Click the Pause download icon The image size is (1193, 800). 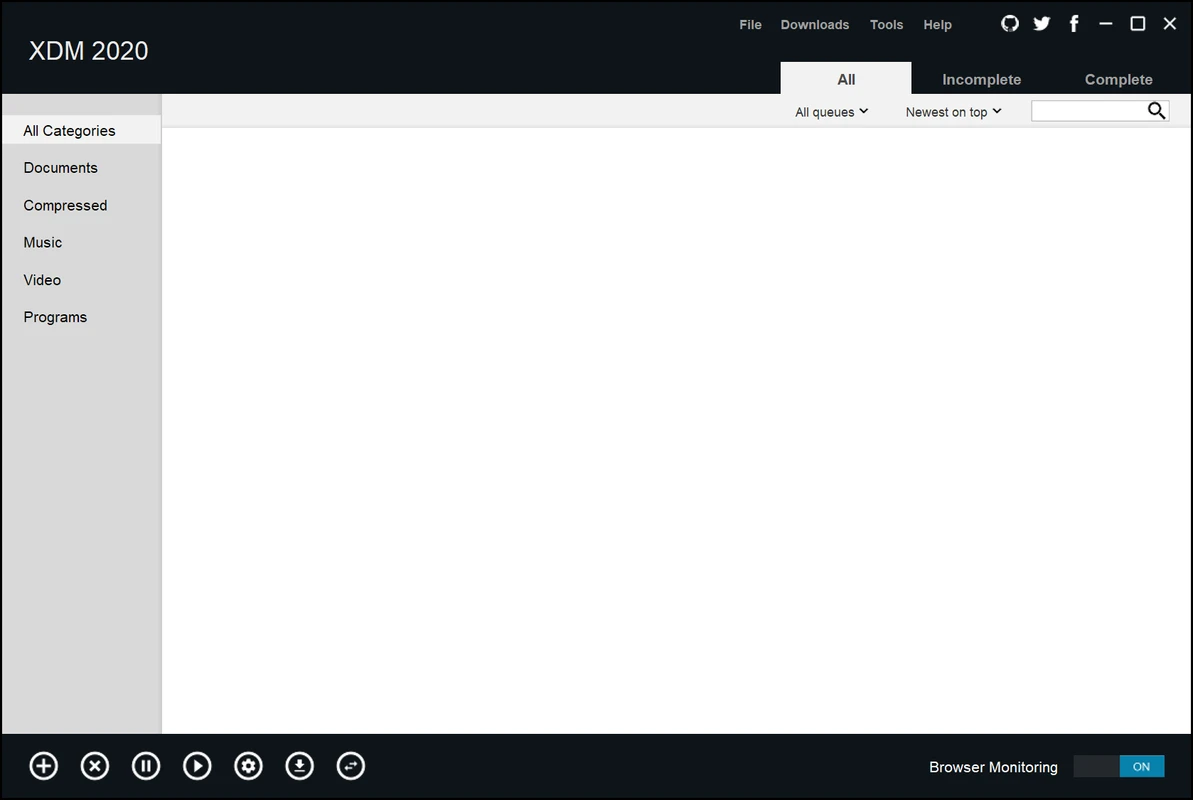(x=146, y=765)
